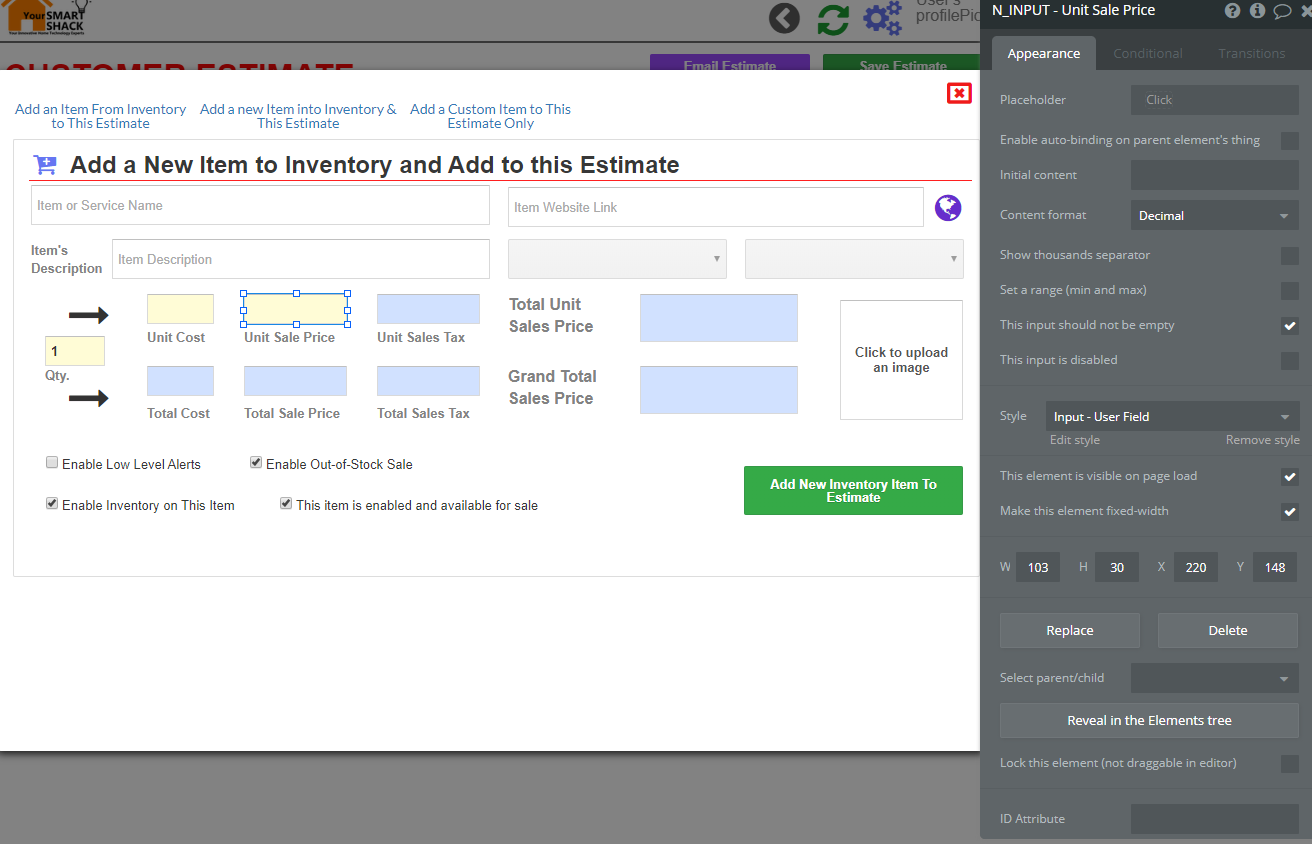Click Reveal in the Elements tree
1312x844 pixels.
[x=1149, y=720]
